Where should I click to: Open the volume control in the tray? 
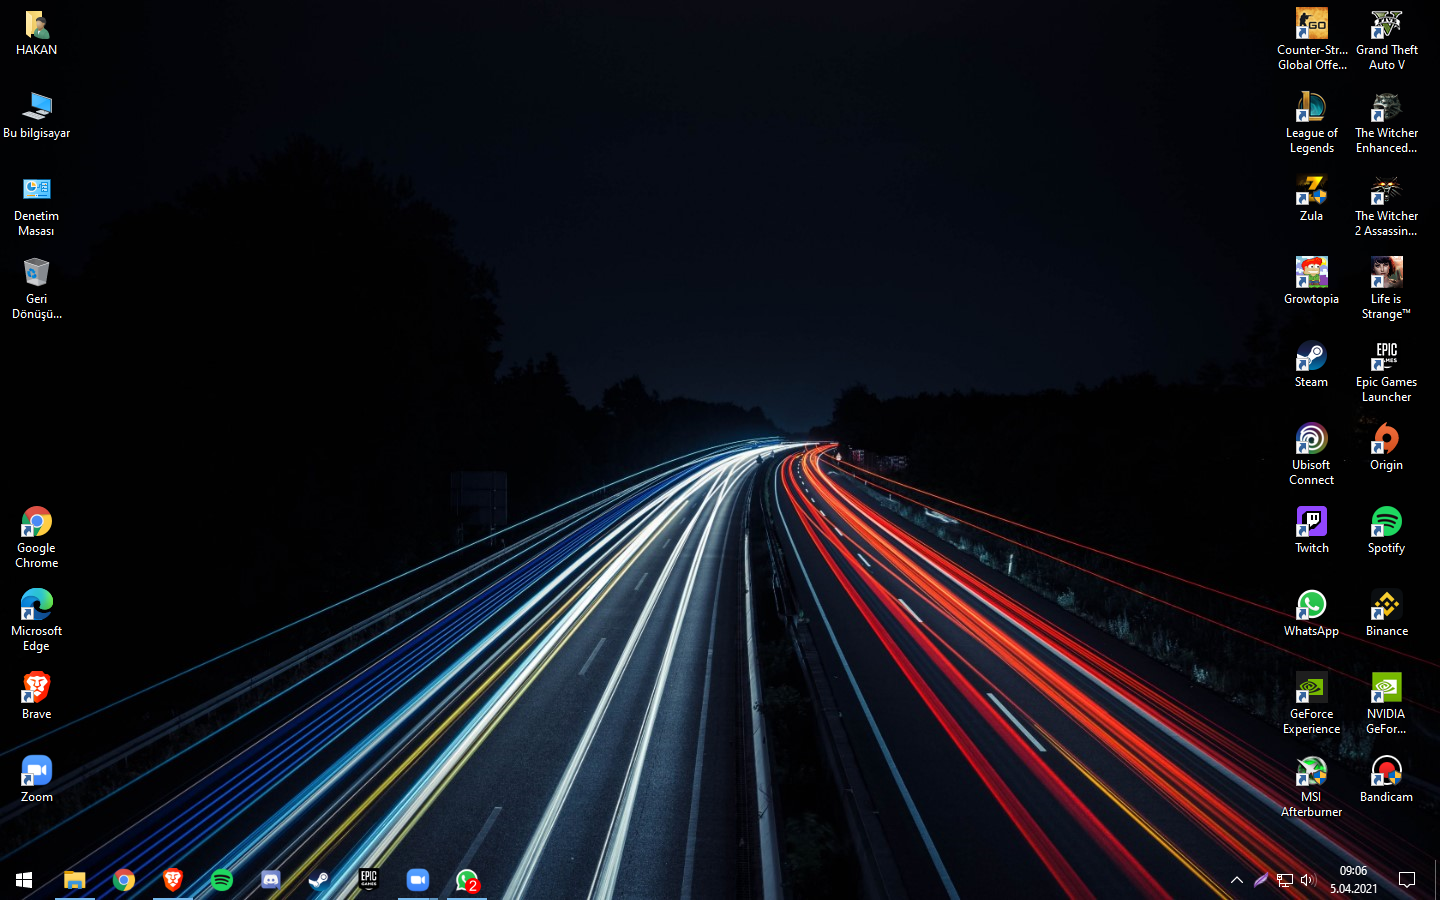(1308, 880)
